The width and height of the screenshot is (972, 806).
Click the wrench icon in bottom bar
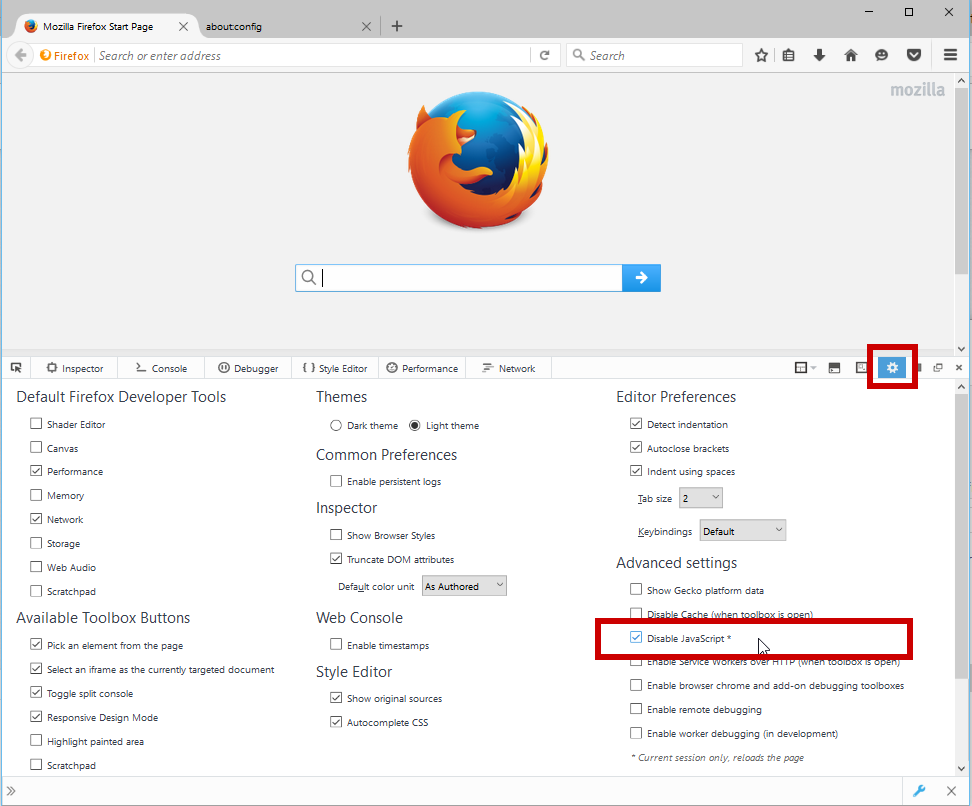point(919,790)
